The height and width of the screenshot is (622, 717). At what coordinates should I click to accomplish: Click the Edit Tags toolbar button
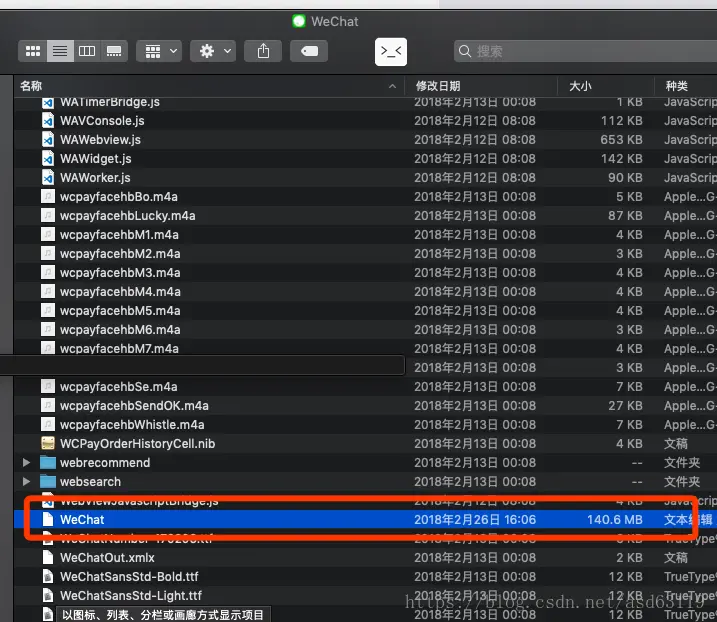point(309,51)
